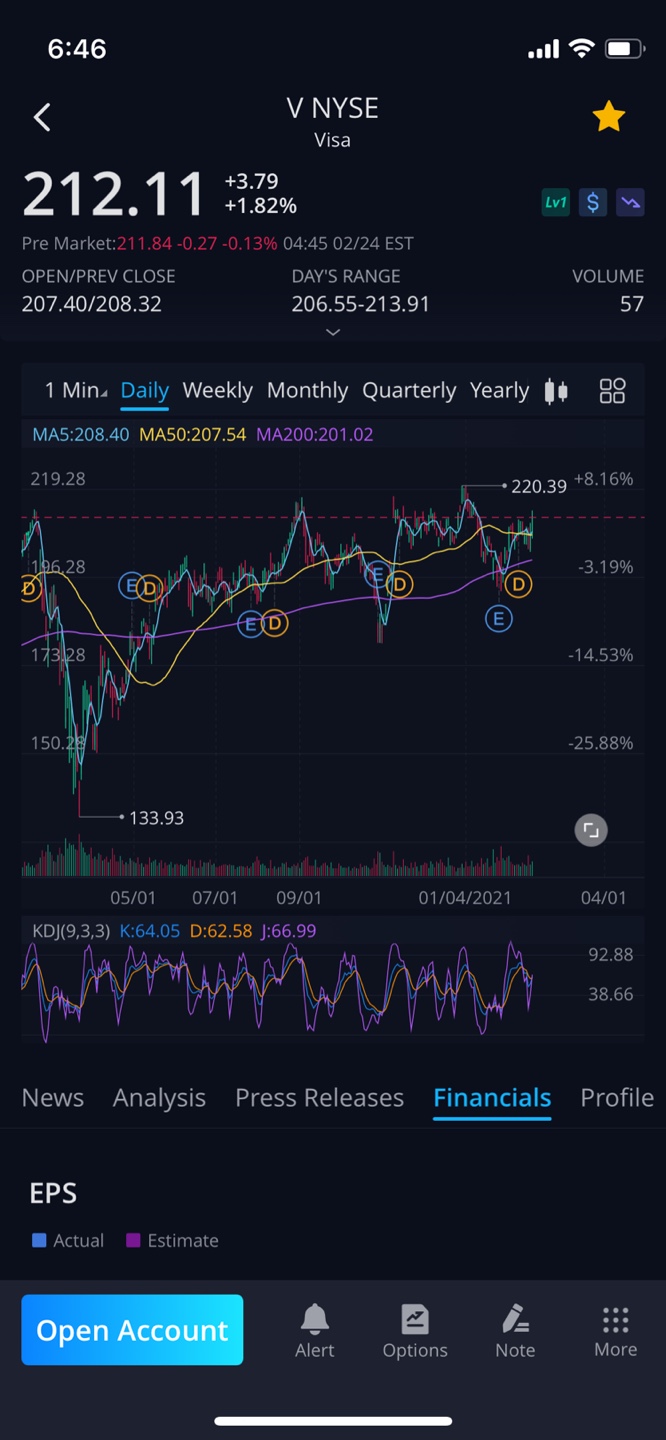Toggle the gold favorite star

(608, 118)
